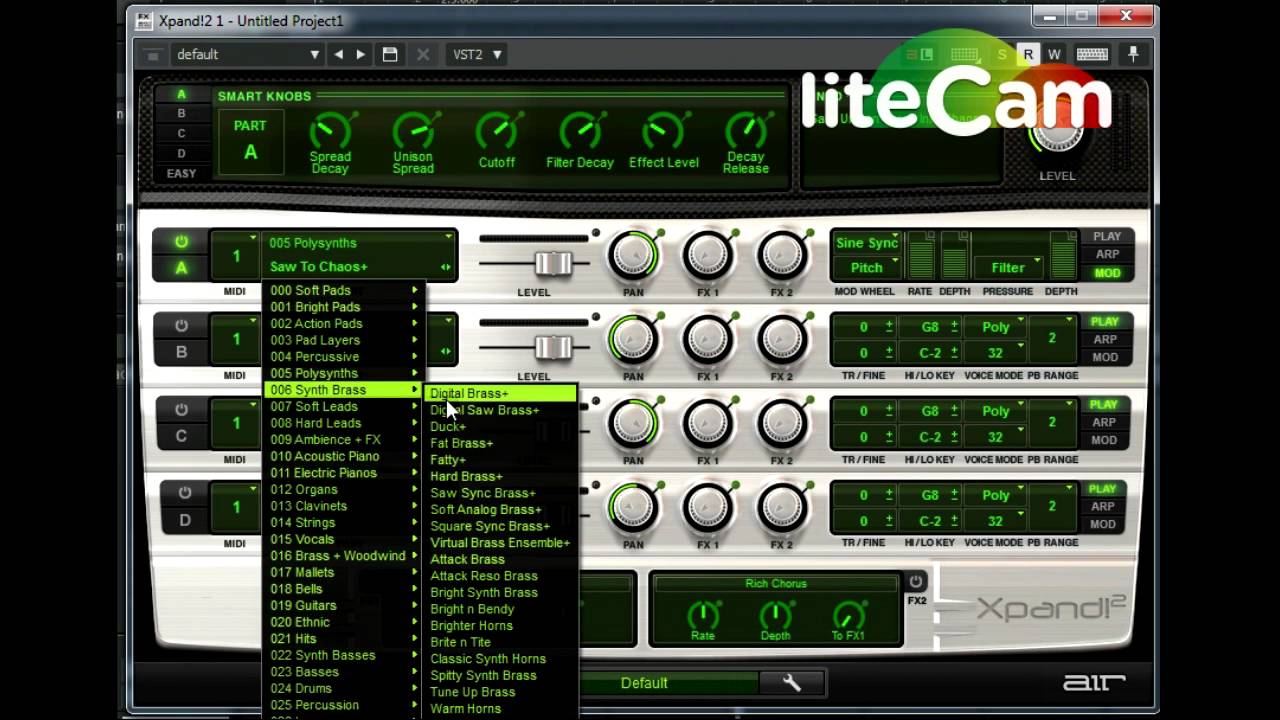Open the Filter pressure destination dropdown
1280x720 pixels.
pos(1009,268)
